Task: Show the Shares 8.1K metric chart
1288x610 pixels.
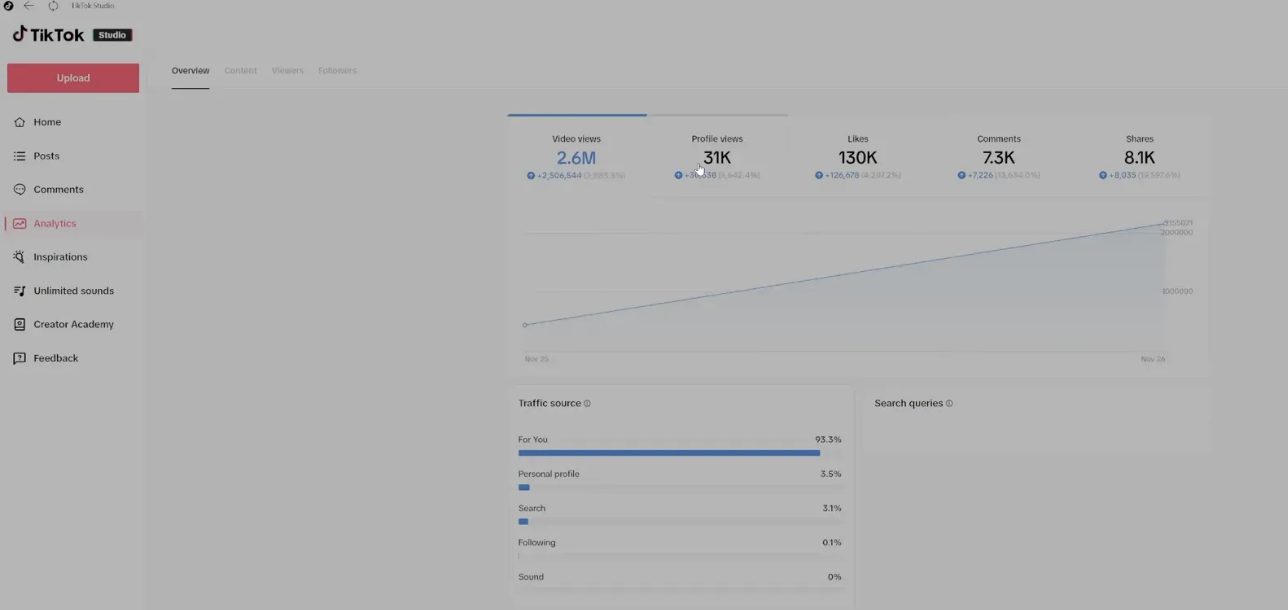Action: tap(1139, 157)
